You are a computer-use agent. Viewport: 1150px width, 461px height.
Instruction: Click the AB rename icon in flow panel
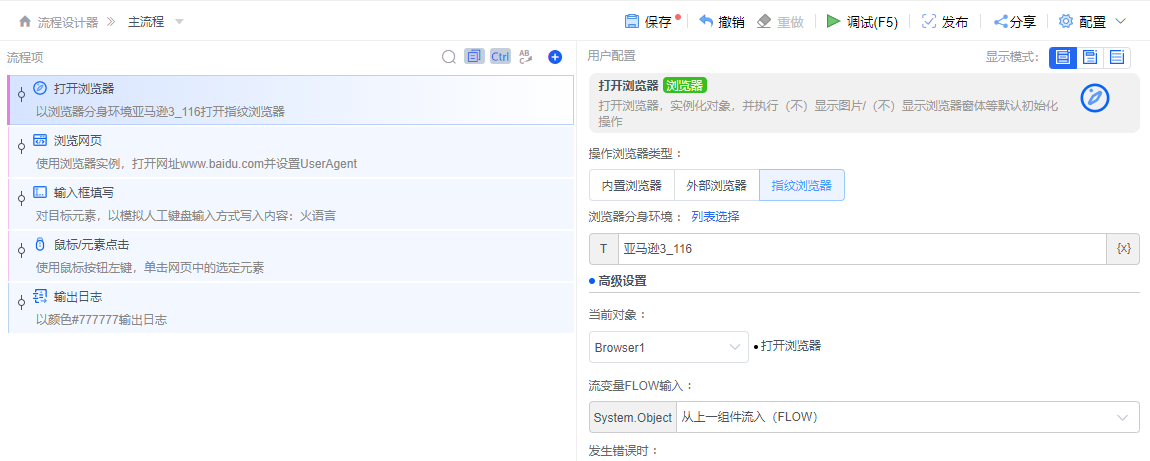[x=526, y=57]
